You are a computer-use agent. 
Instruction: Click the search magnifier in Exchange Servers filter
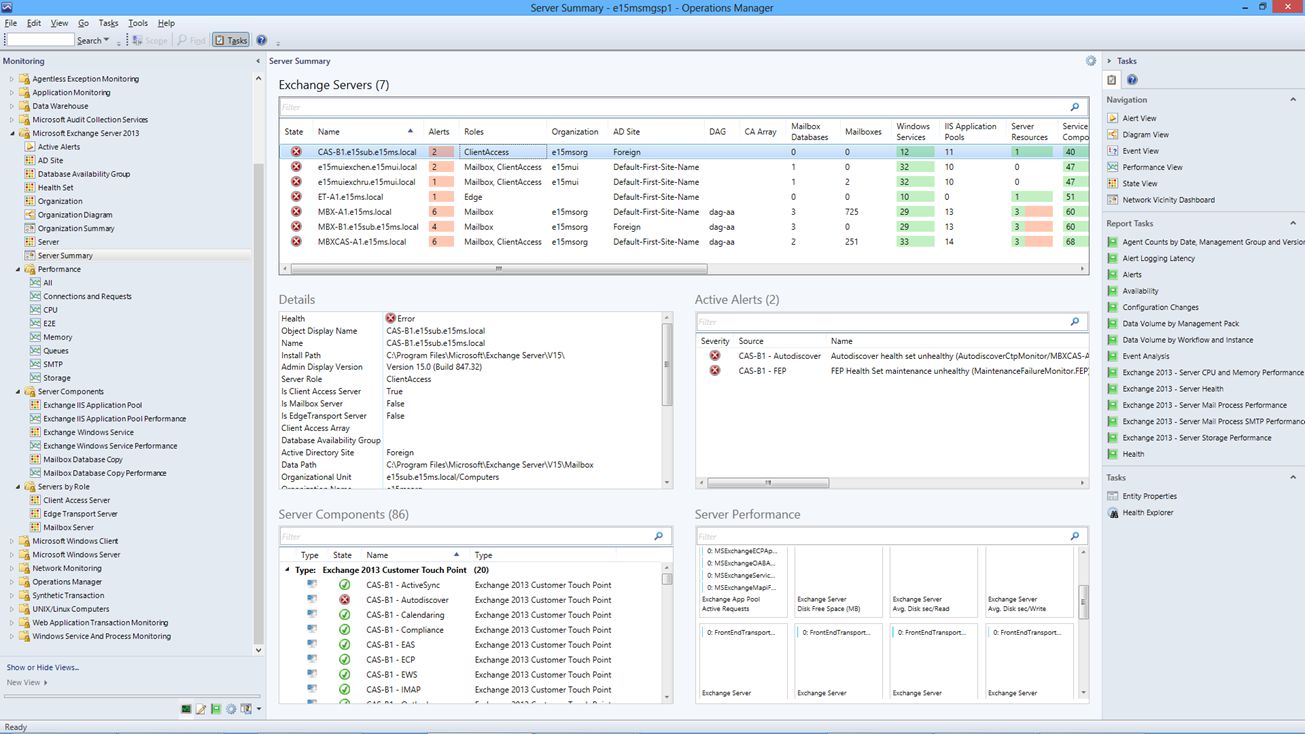(1075, 107)
